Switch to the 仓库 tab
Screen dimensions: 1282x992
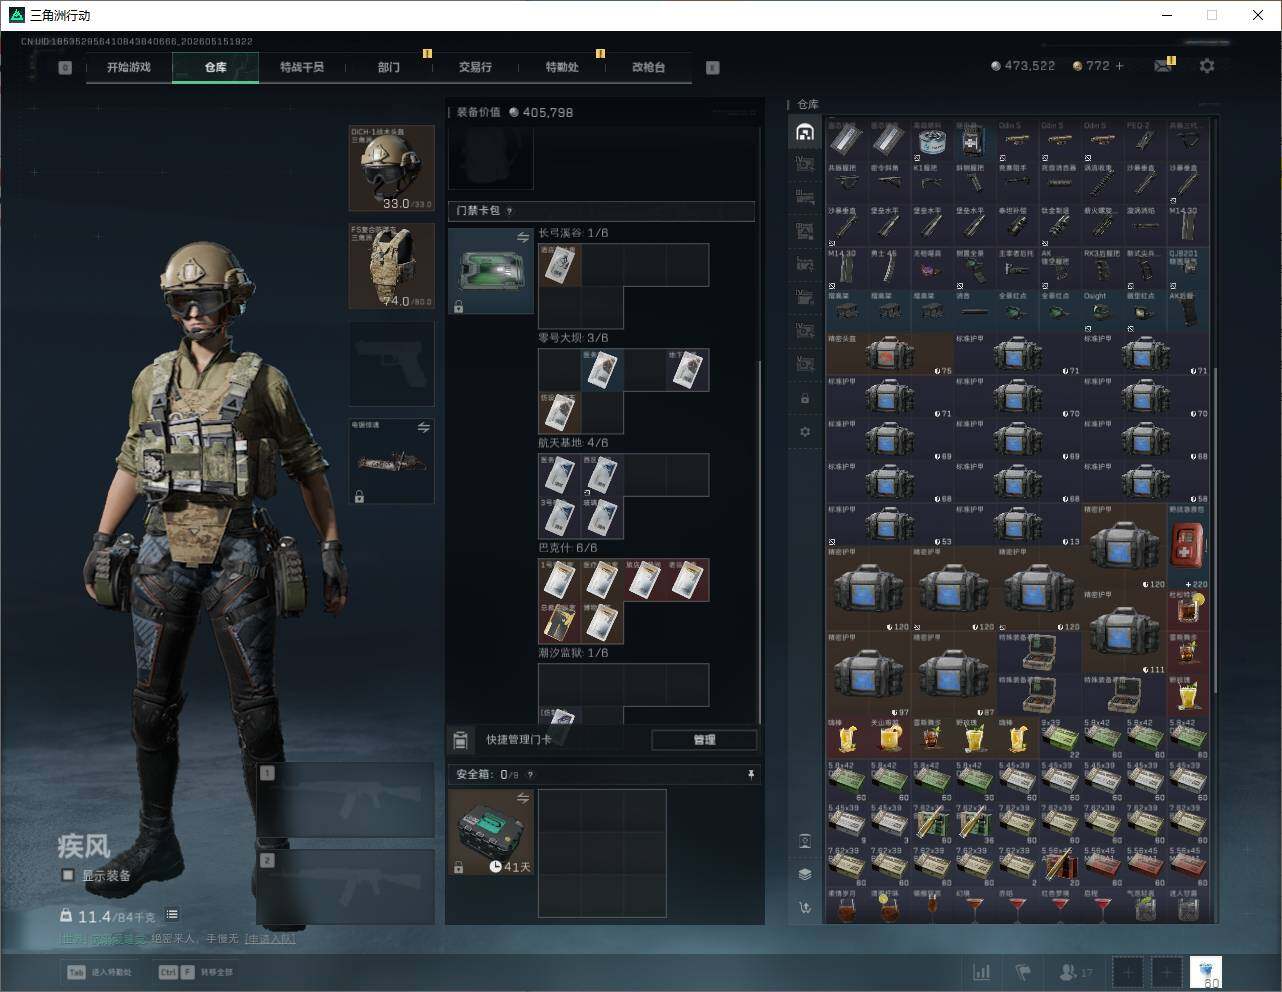[216, 67]
